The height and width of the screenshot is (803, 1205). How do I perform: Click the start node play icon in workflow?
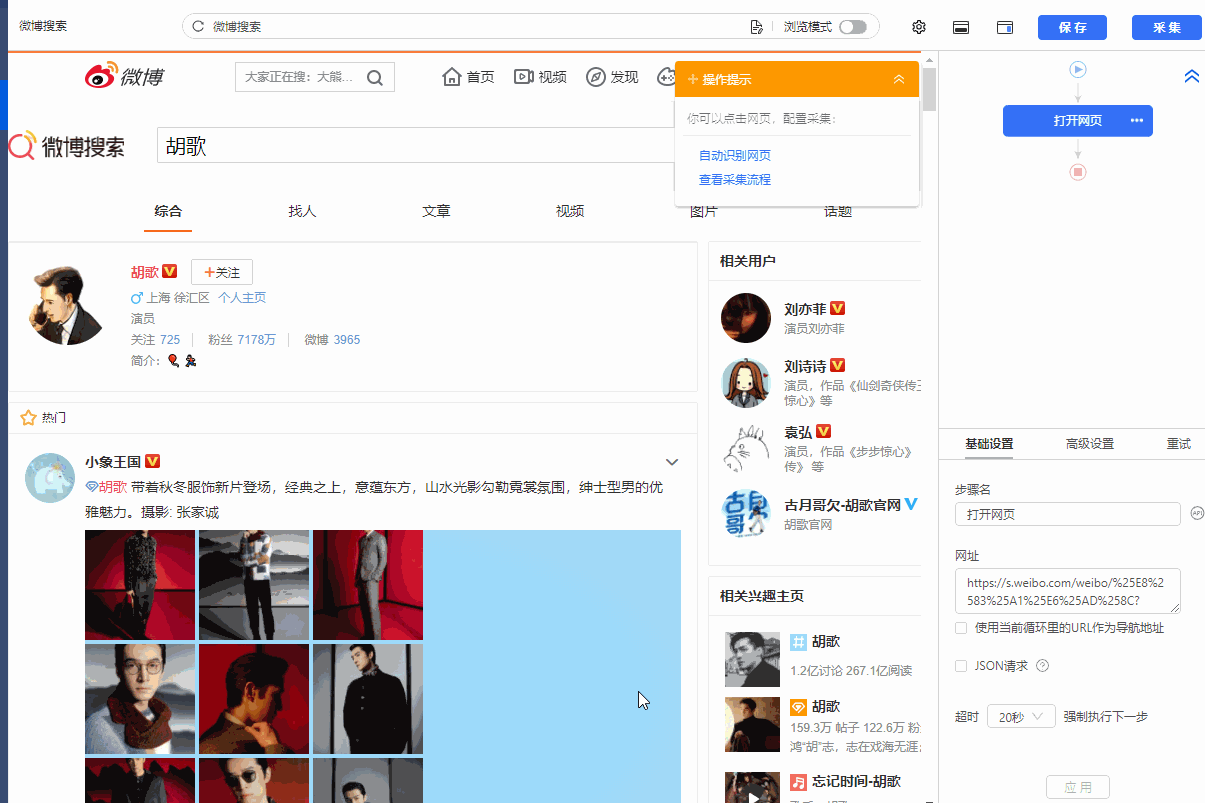[1078, 70]
